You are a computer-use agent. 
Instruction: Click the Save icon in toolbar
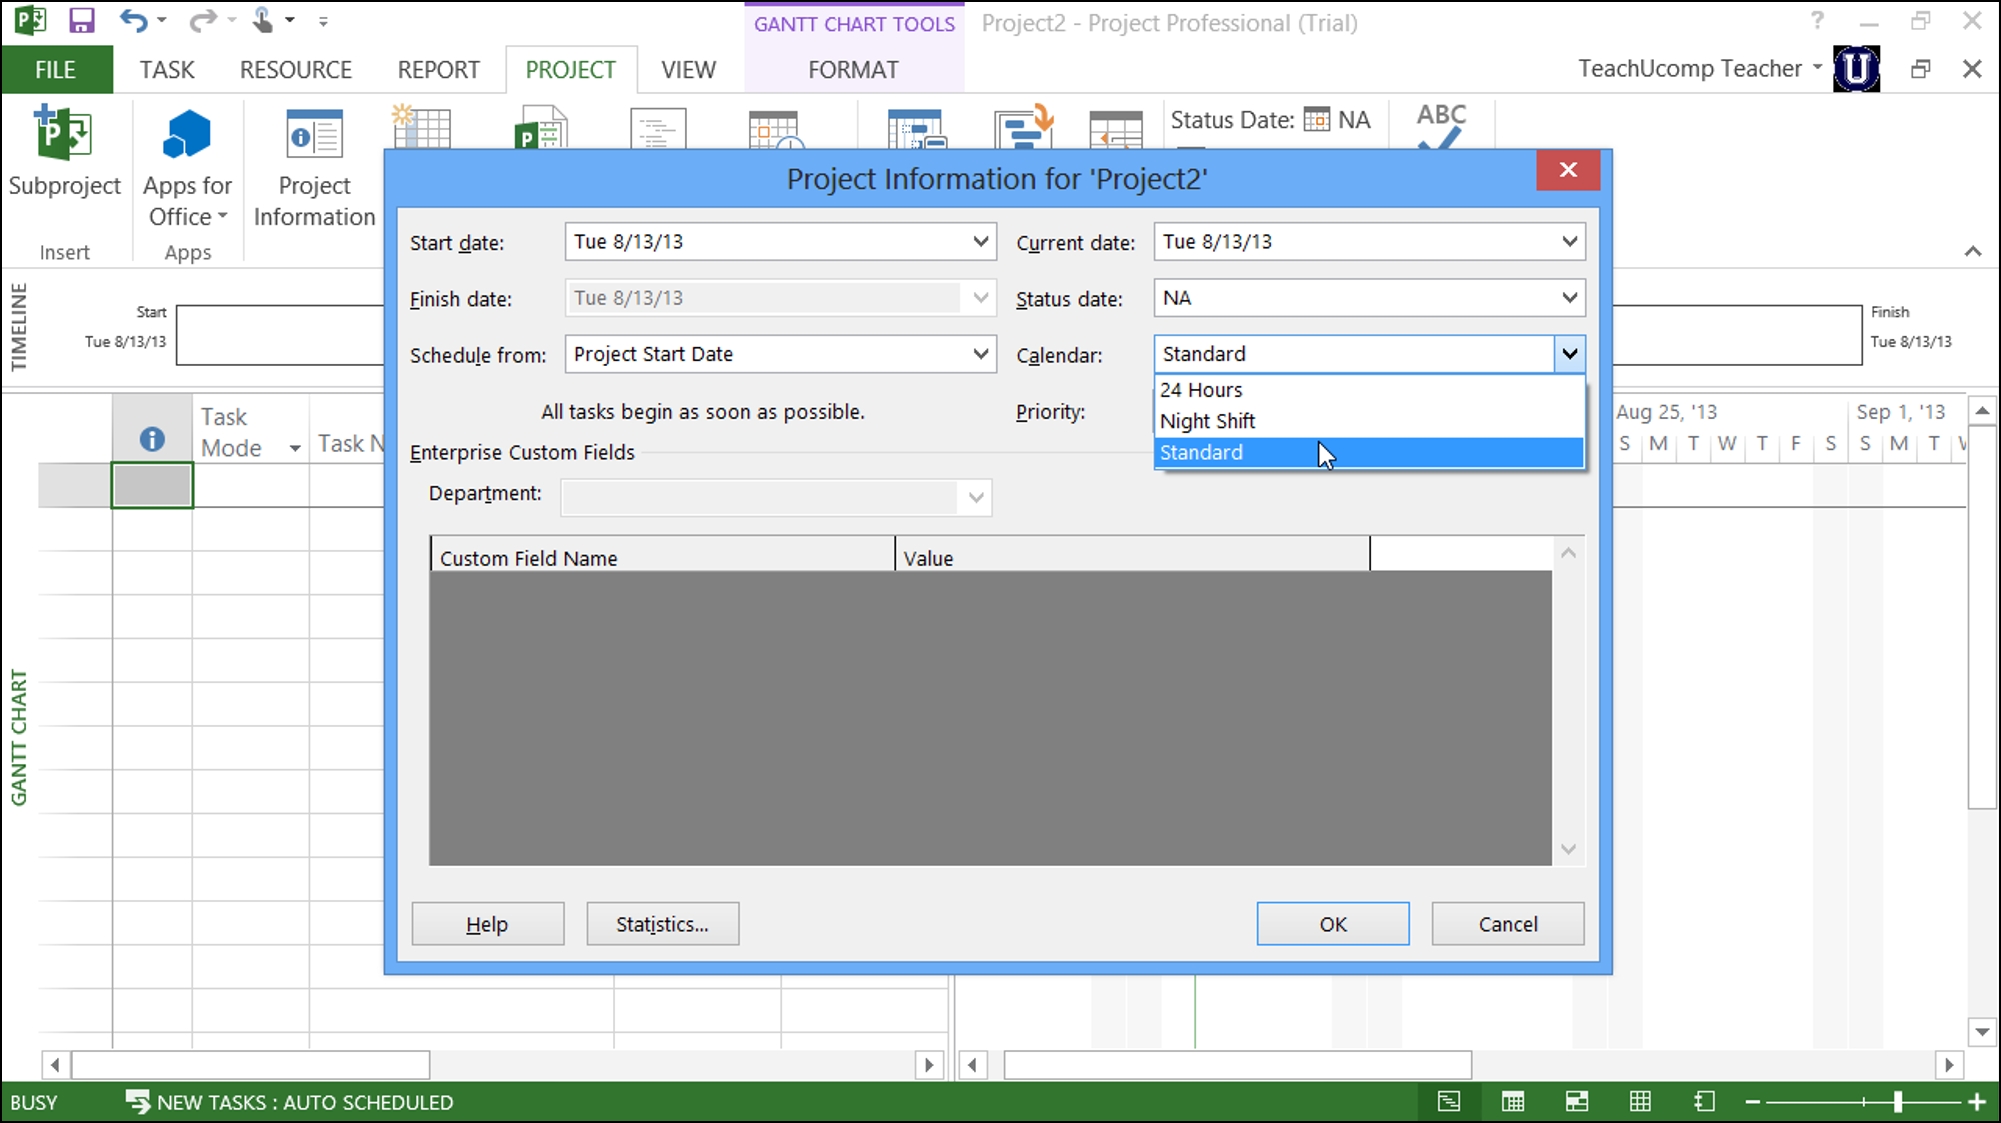click(x=82, y=23)
